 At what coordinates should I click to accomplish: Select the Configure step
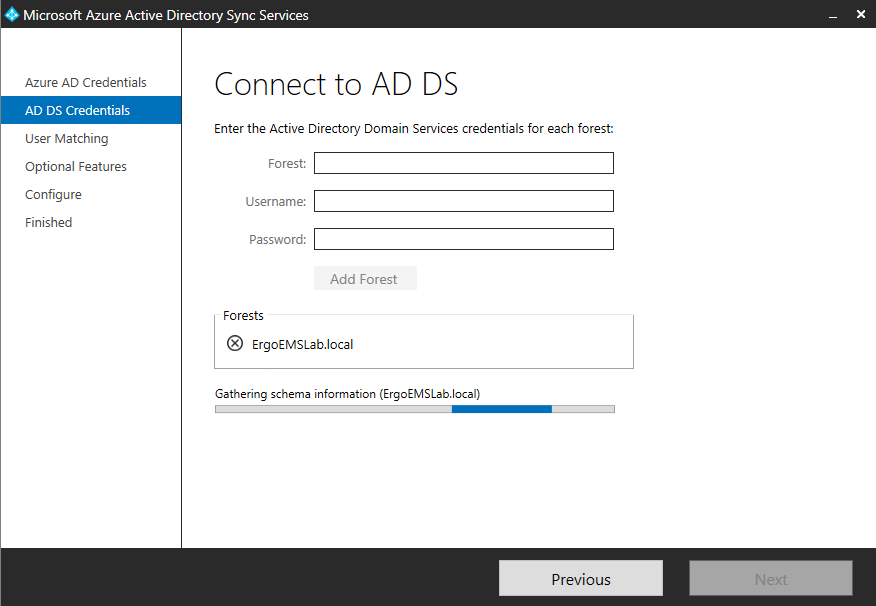[x=53, y=194]
